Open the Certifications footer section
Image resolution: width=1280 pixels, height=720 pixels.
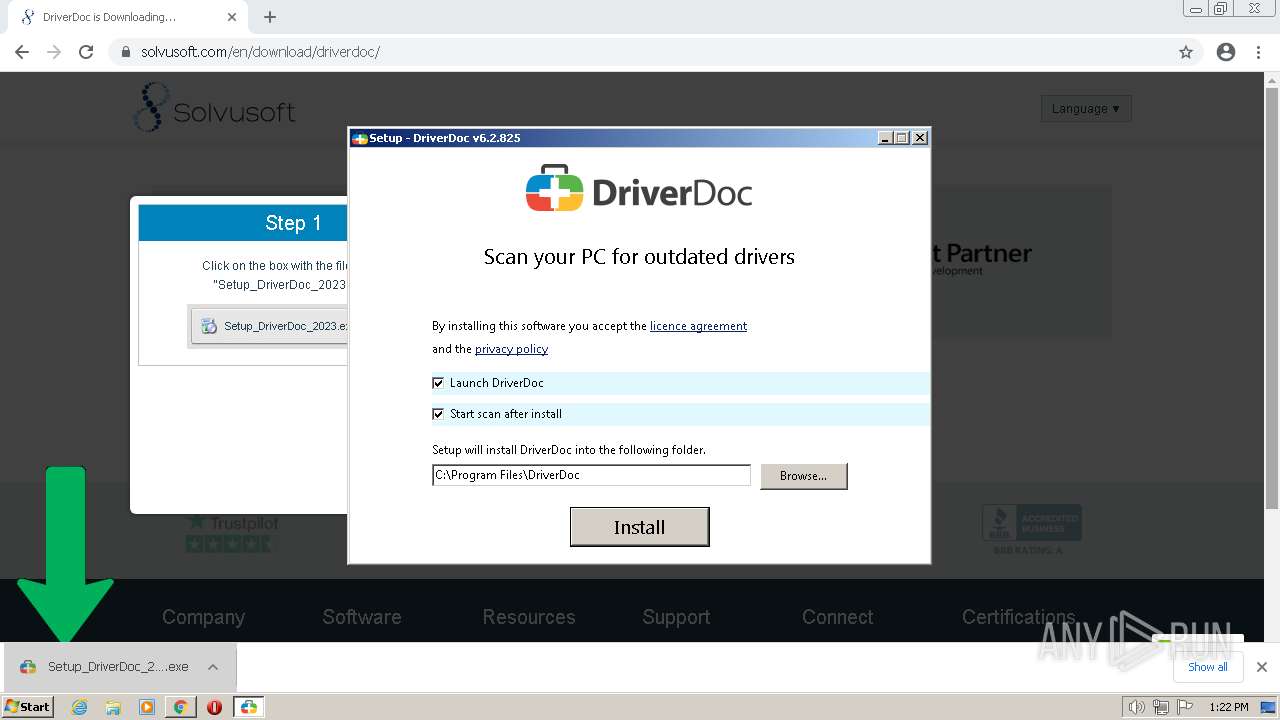tap(1019, 617)
